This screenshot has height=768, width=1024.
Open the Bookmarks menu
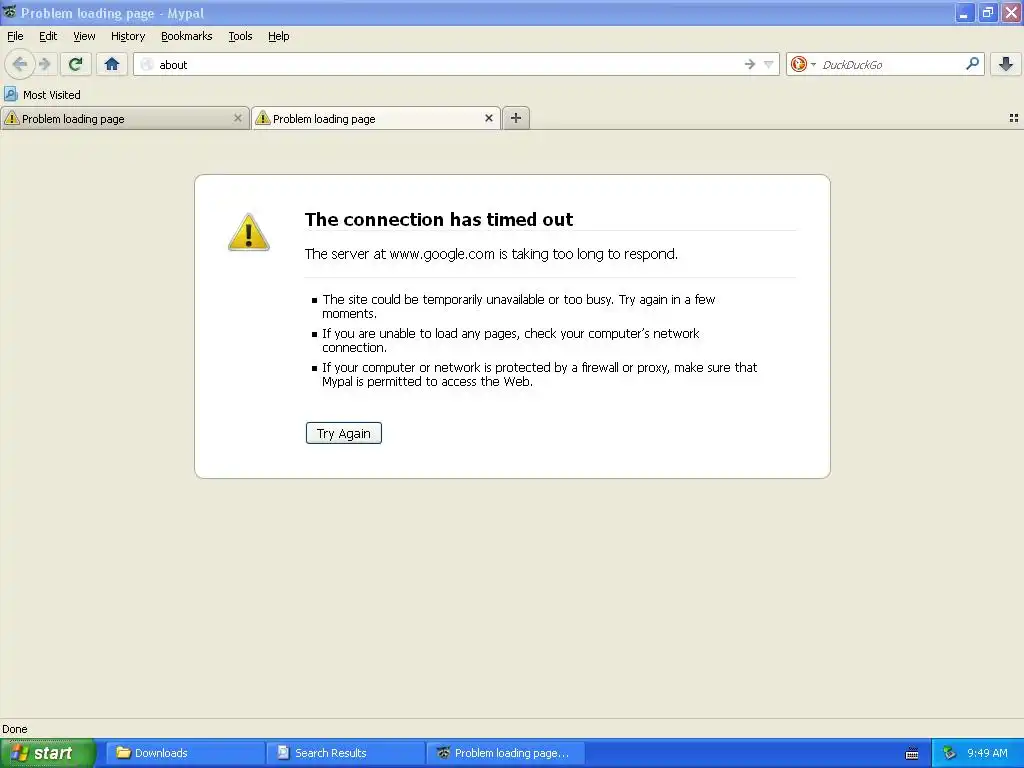(x=187, y=36)
